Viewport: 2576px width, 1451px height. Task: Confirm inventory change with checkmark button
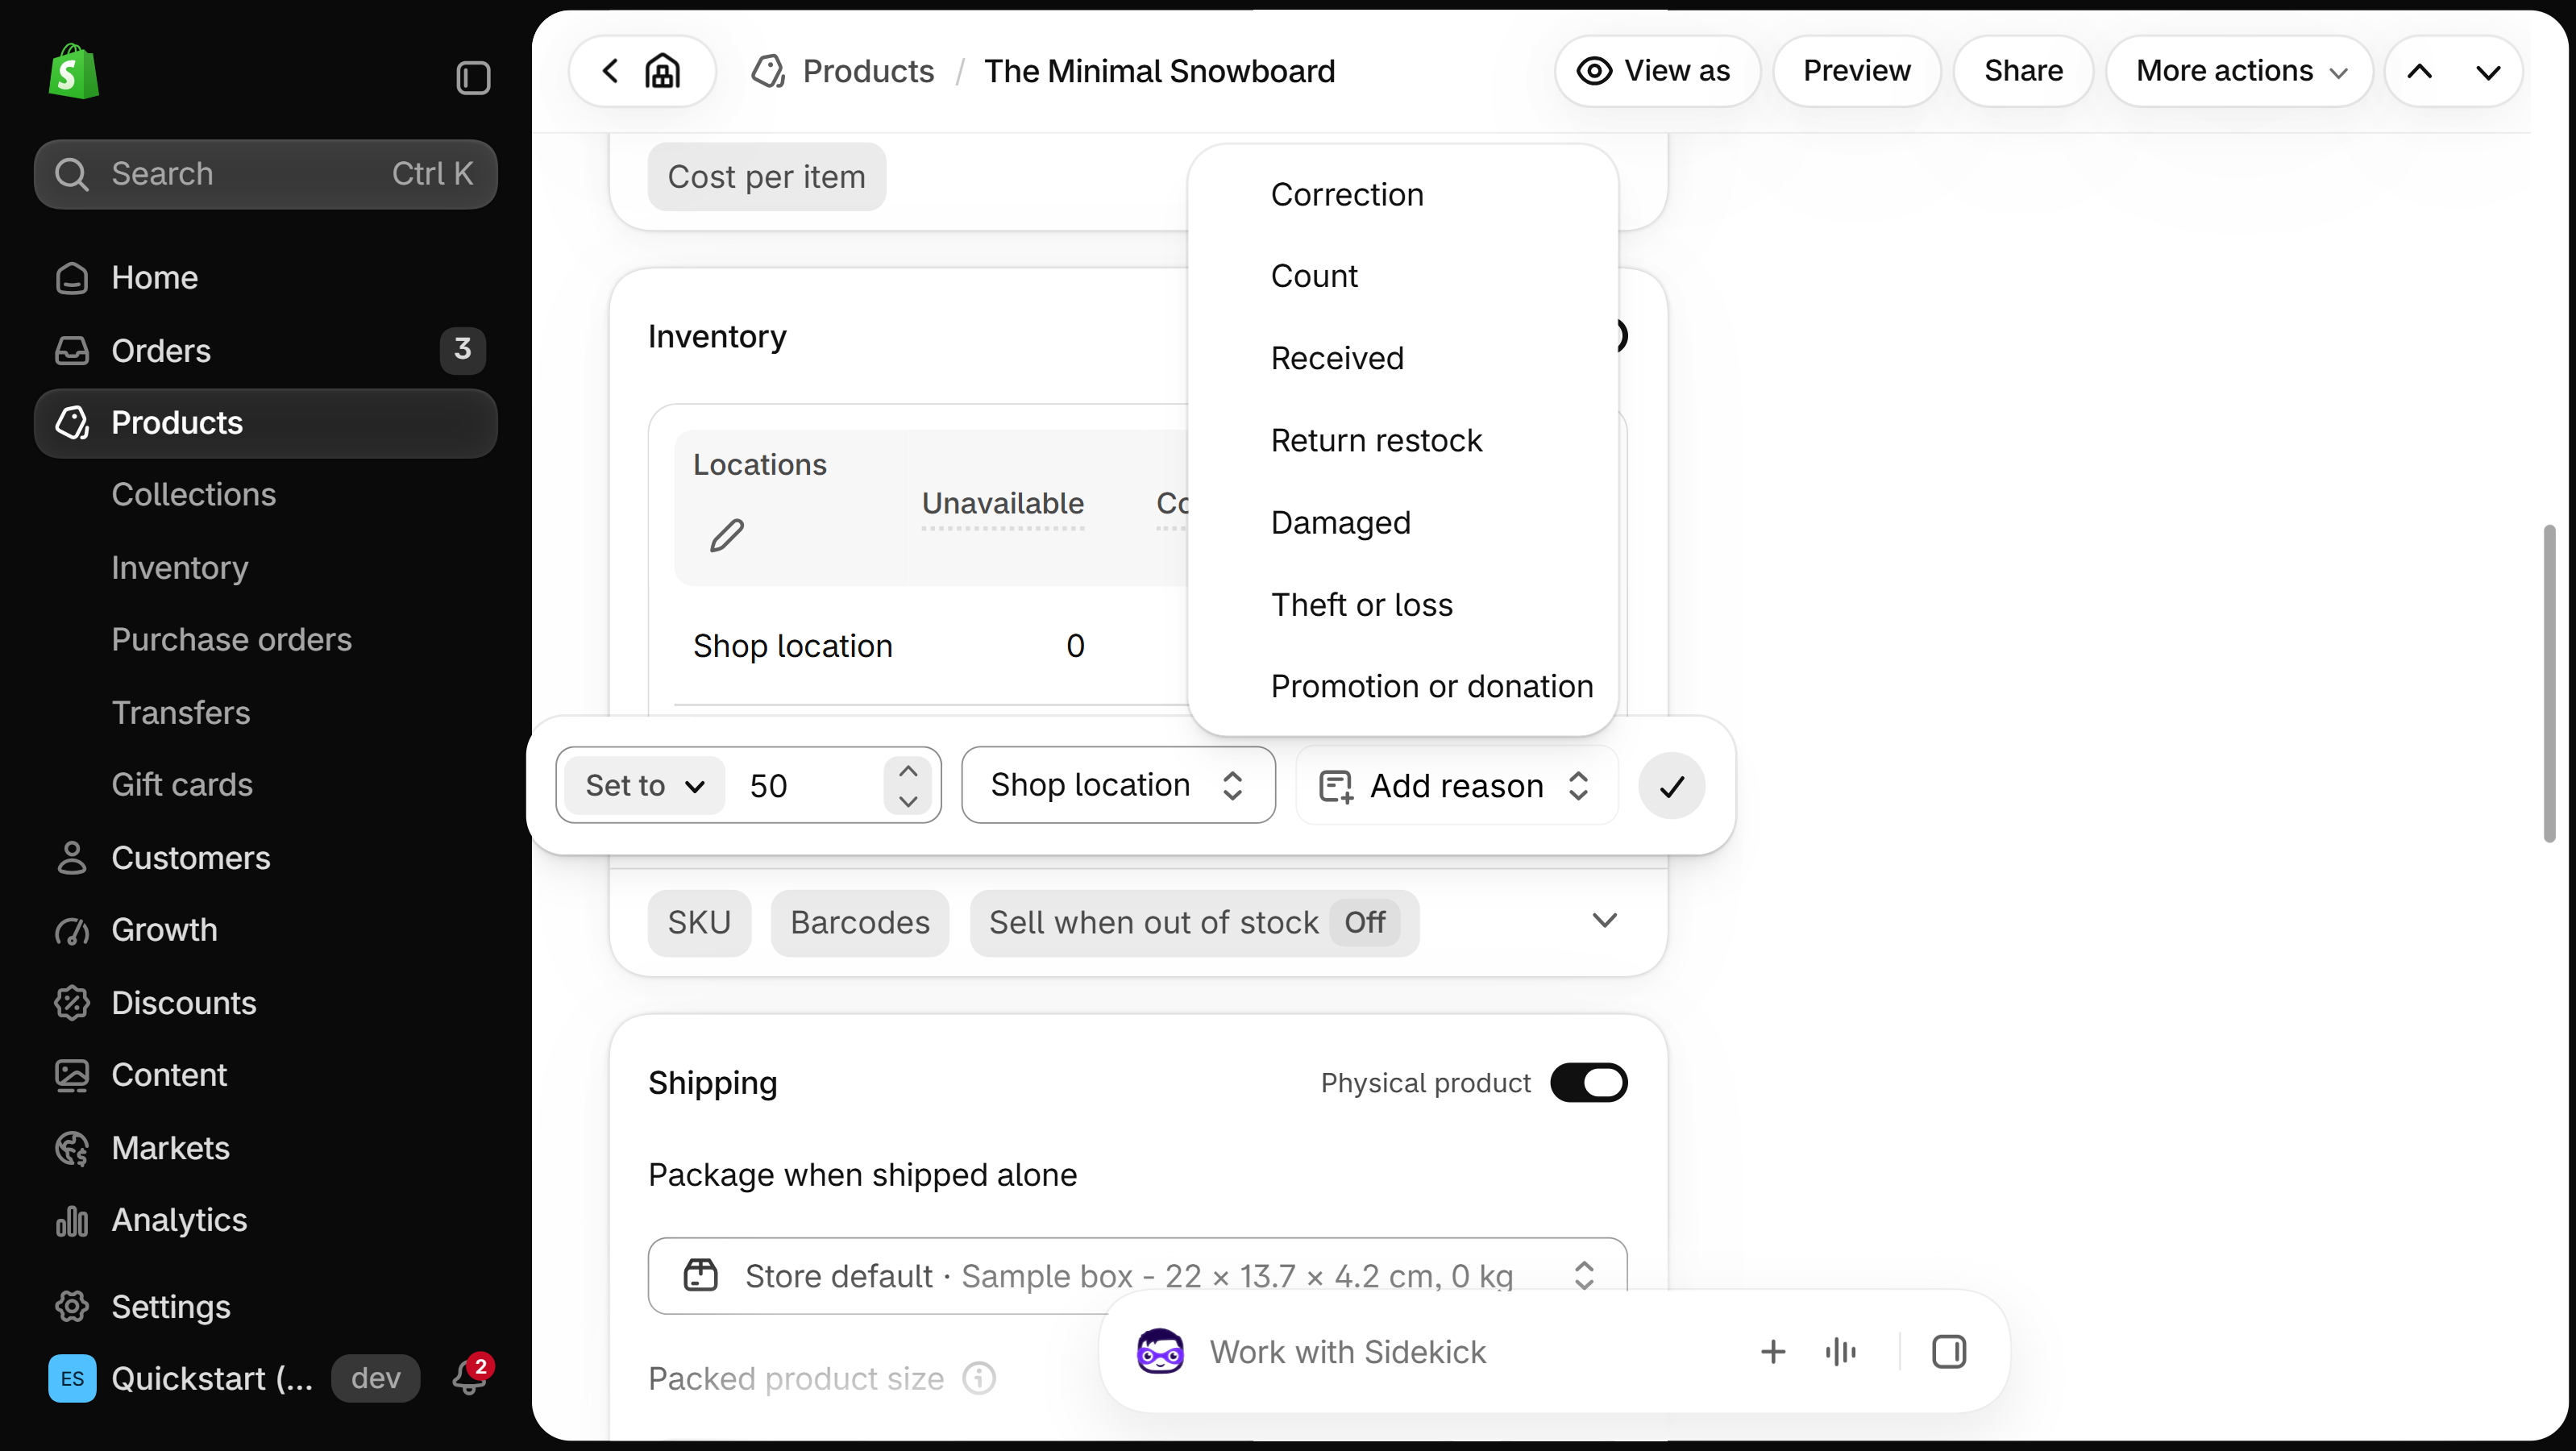coord(1671,786)
